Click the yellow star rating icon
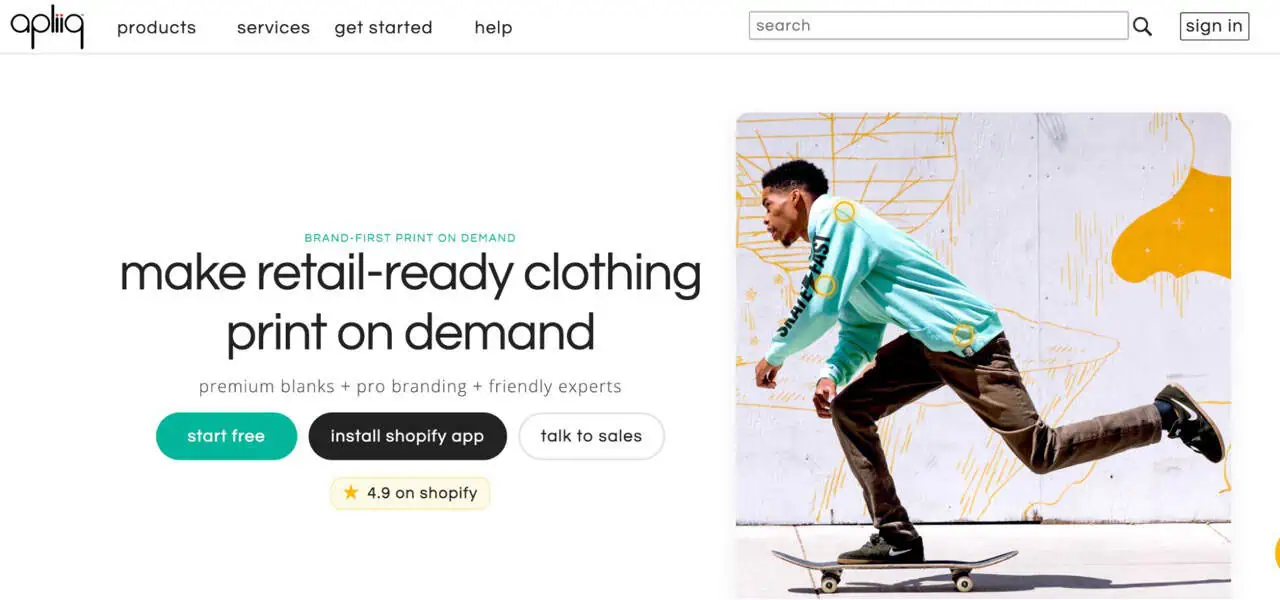Image resolution: width=1280 pixels, height=600 pixels. click(x=350, y=492)
